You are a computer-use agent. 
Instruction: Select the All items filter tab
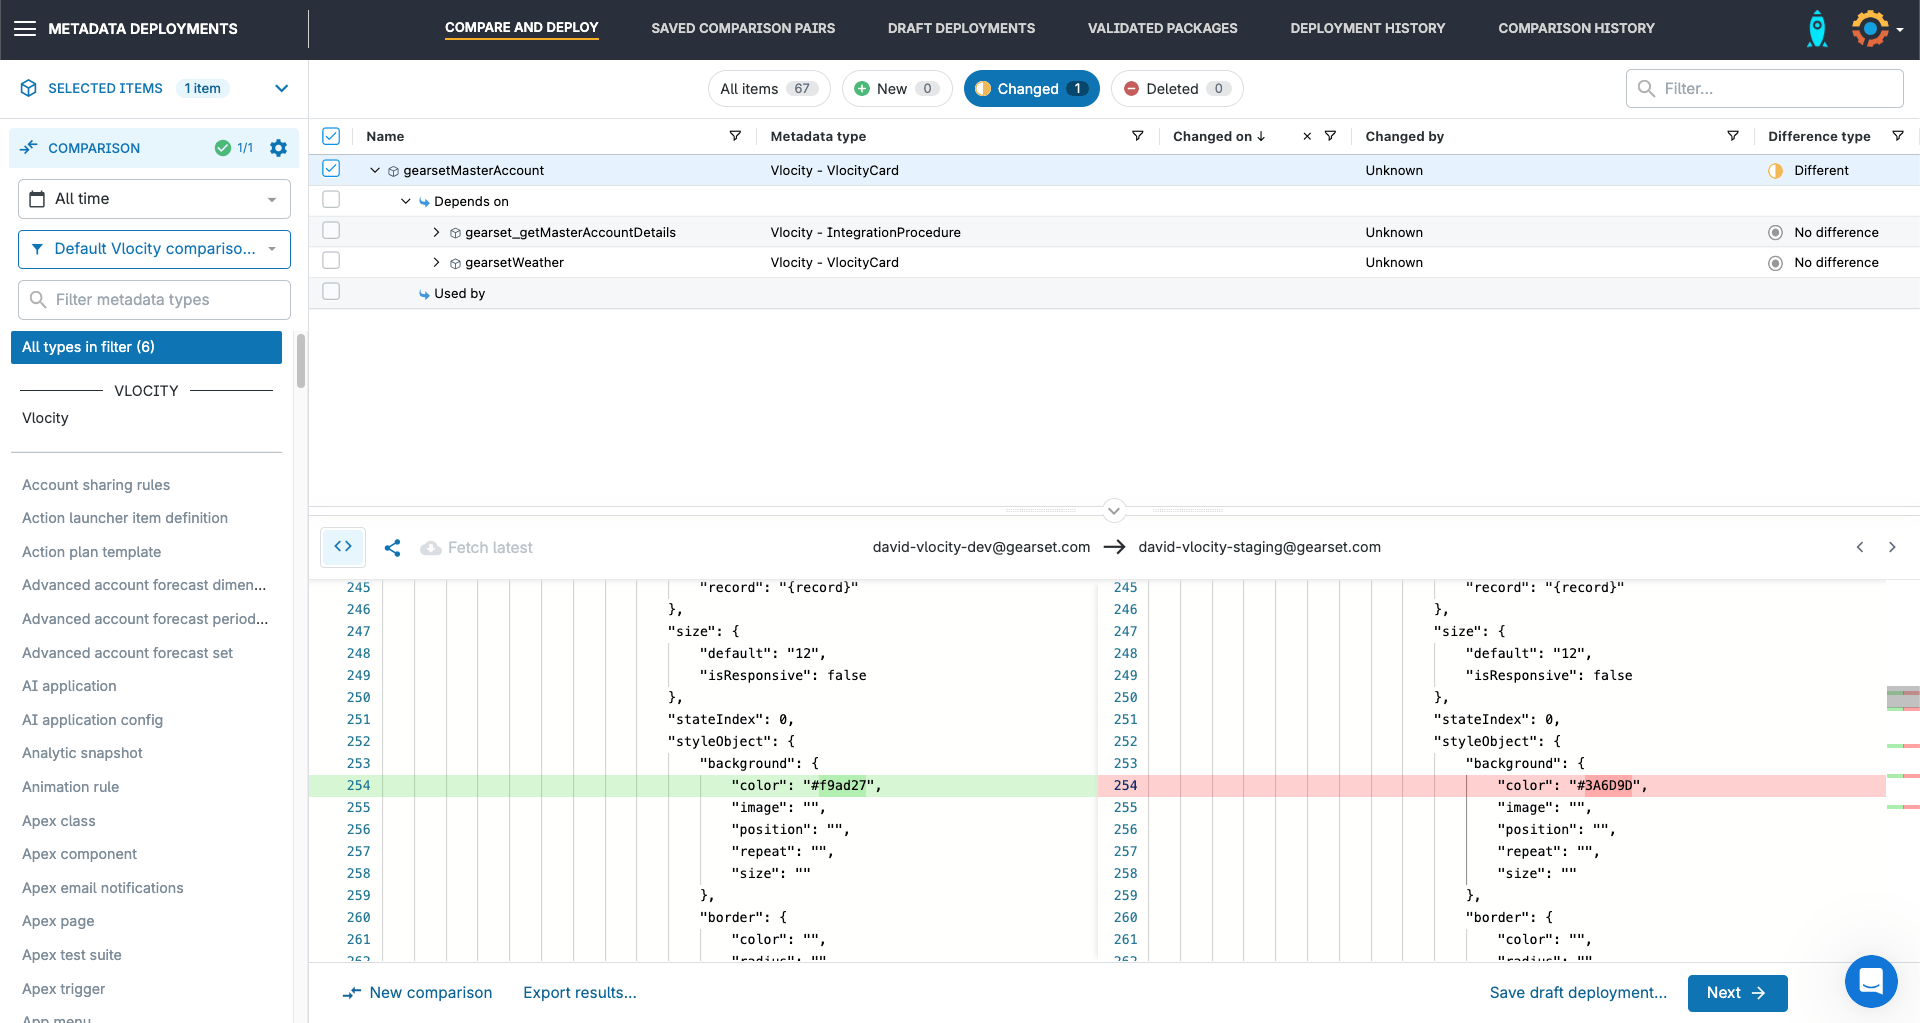(x=768, y=89)
